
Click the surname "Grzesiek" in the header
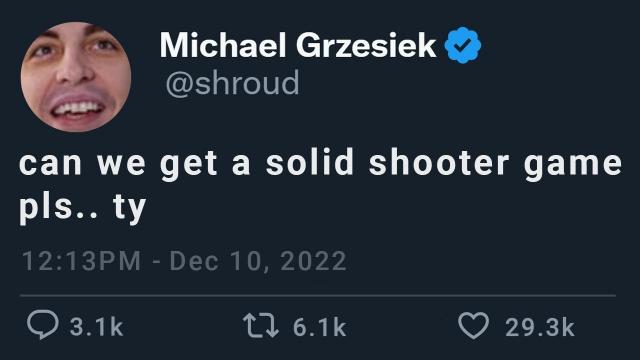(x=366, y=45)
